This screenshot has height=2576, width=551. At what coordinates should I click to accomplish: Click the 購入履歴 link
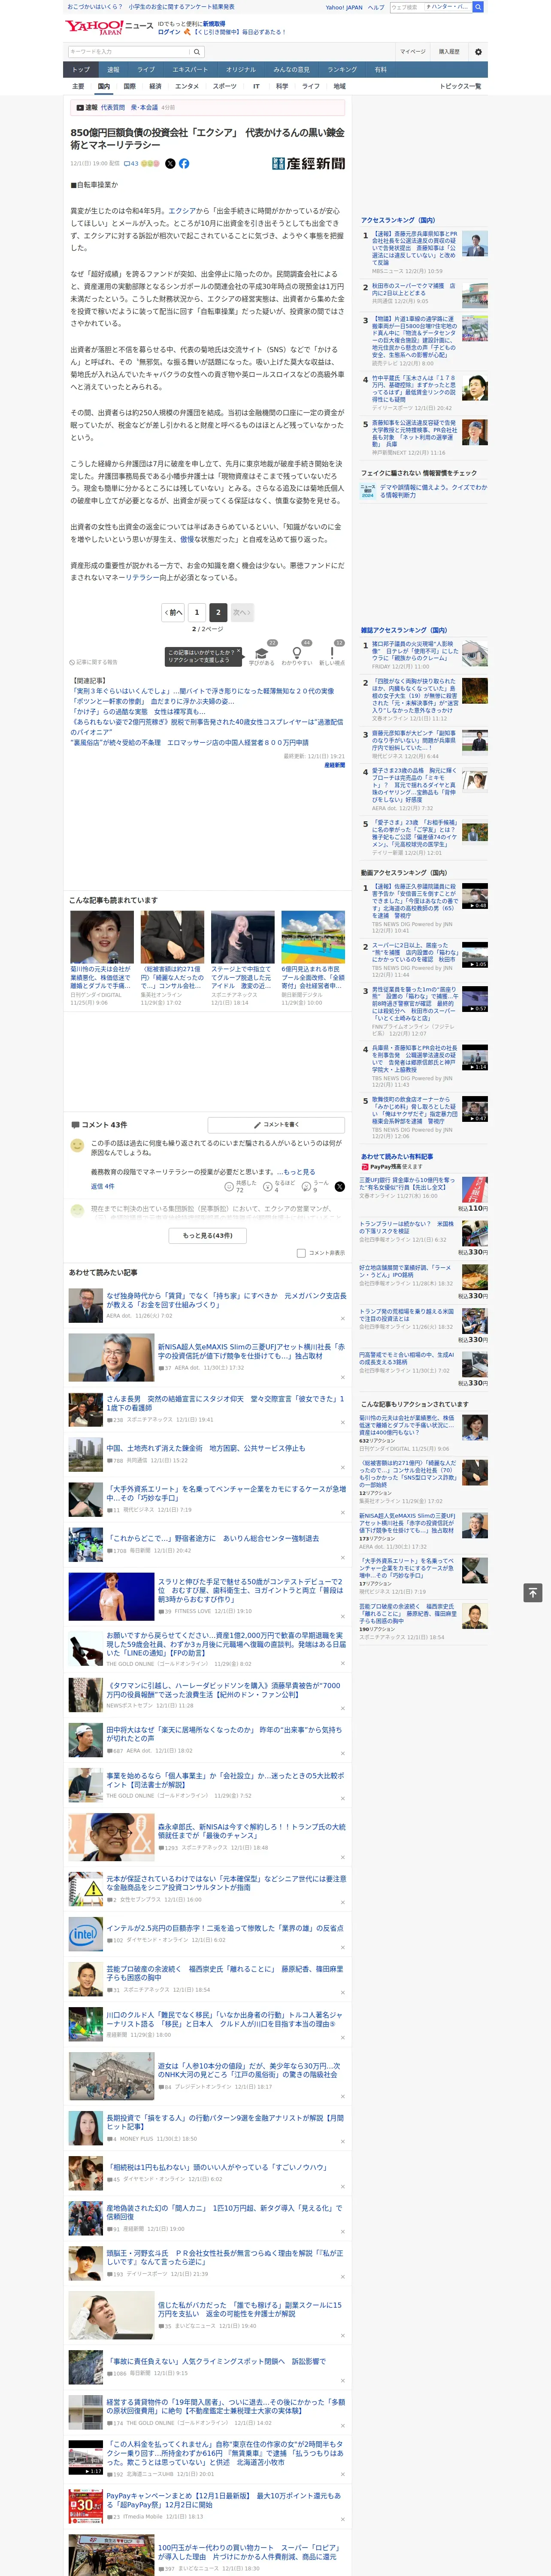tap(449, 51)
